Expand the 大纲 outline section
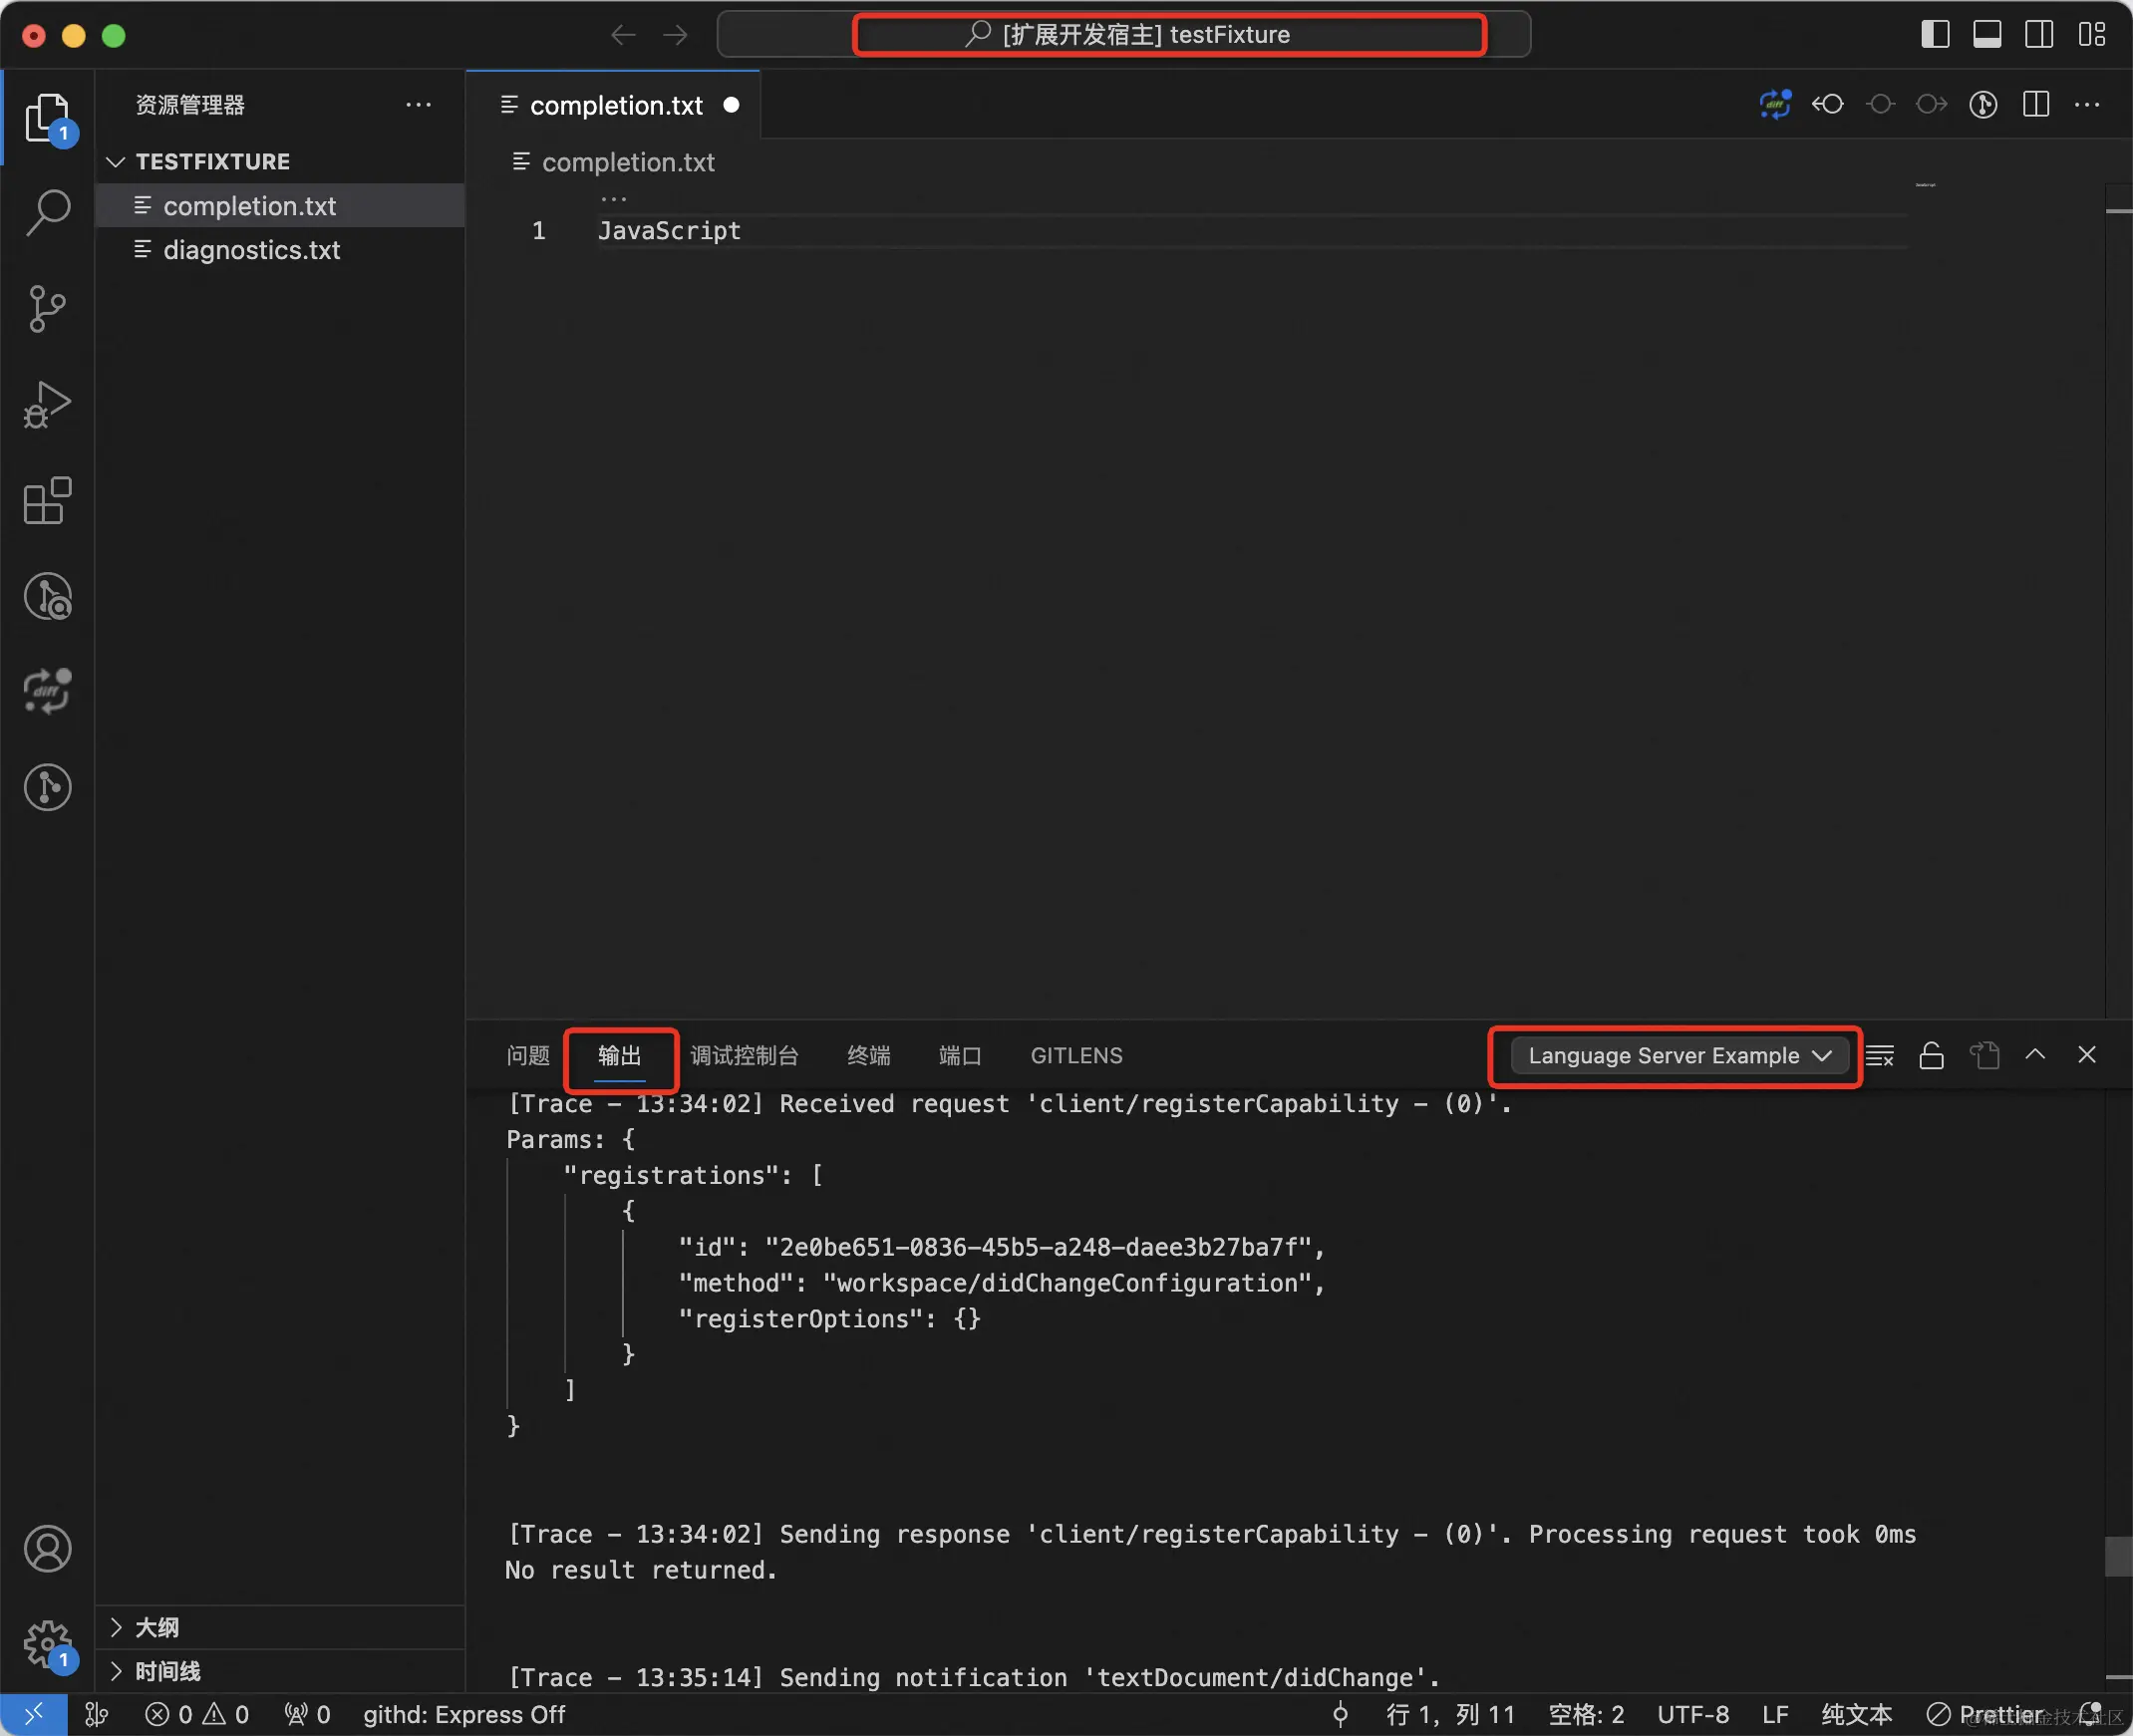The image size is (2133, 1736). tap(280, 1627)
